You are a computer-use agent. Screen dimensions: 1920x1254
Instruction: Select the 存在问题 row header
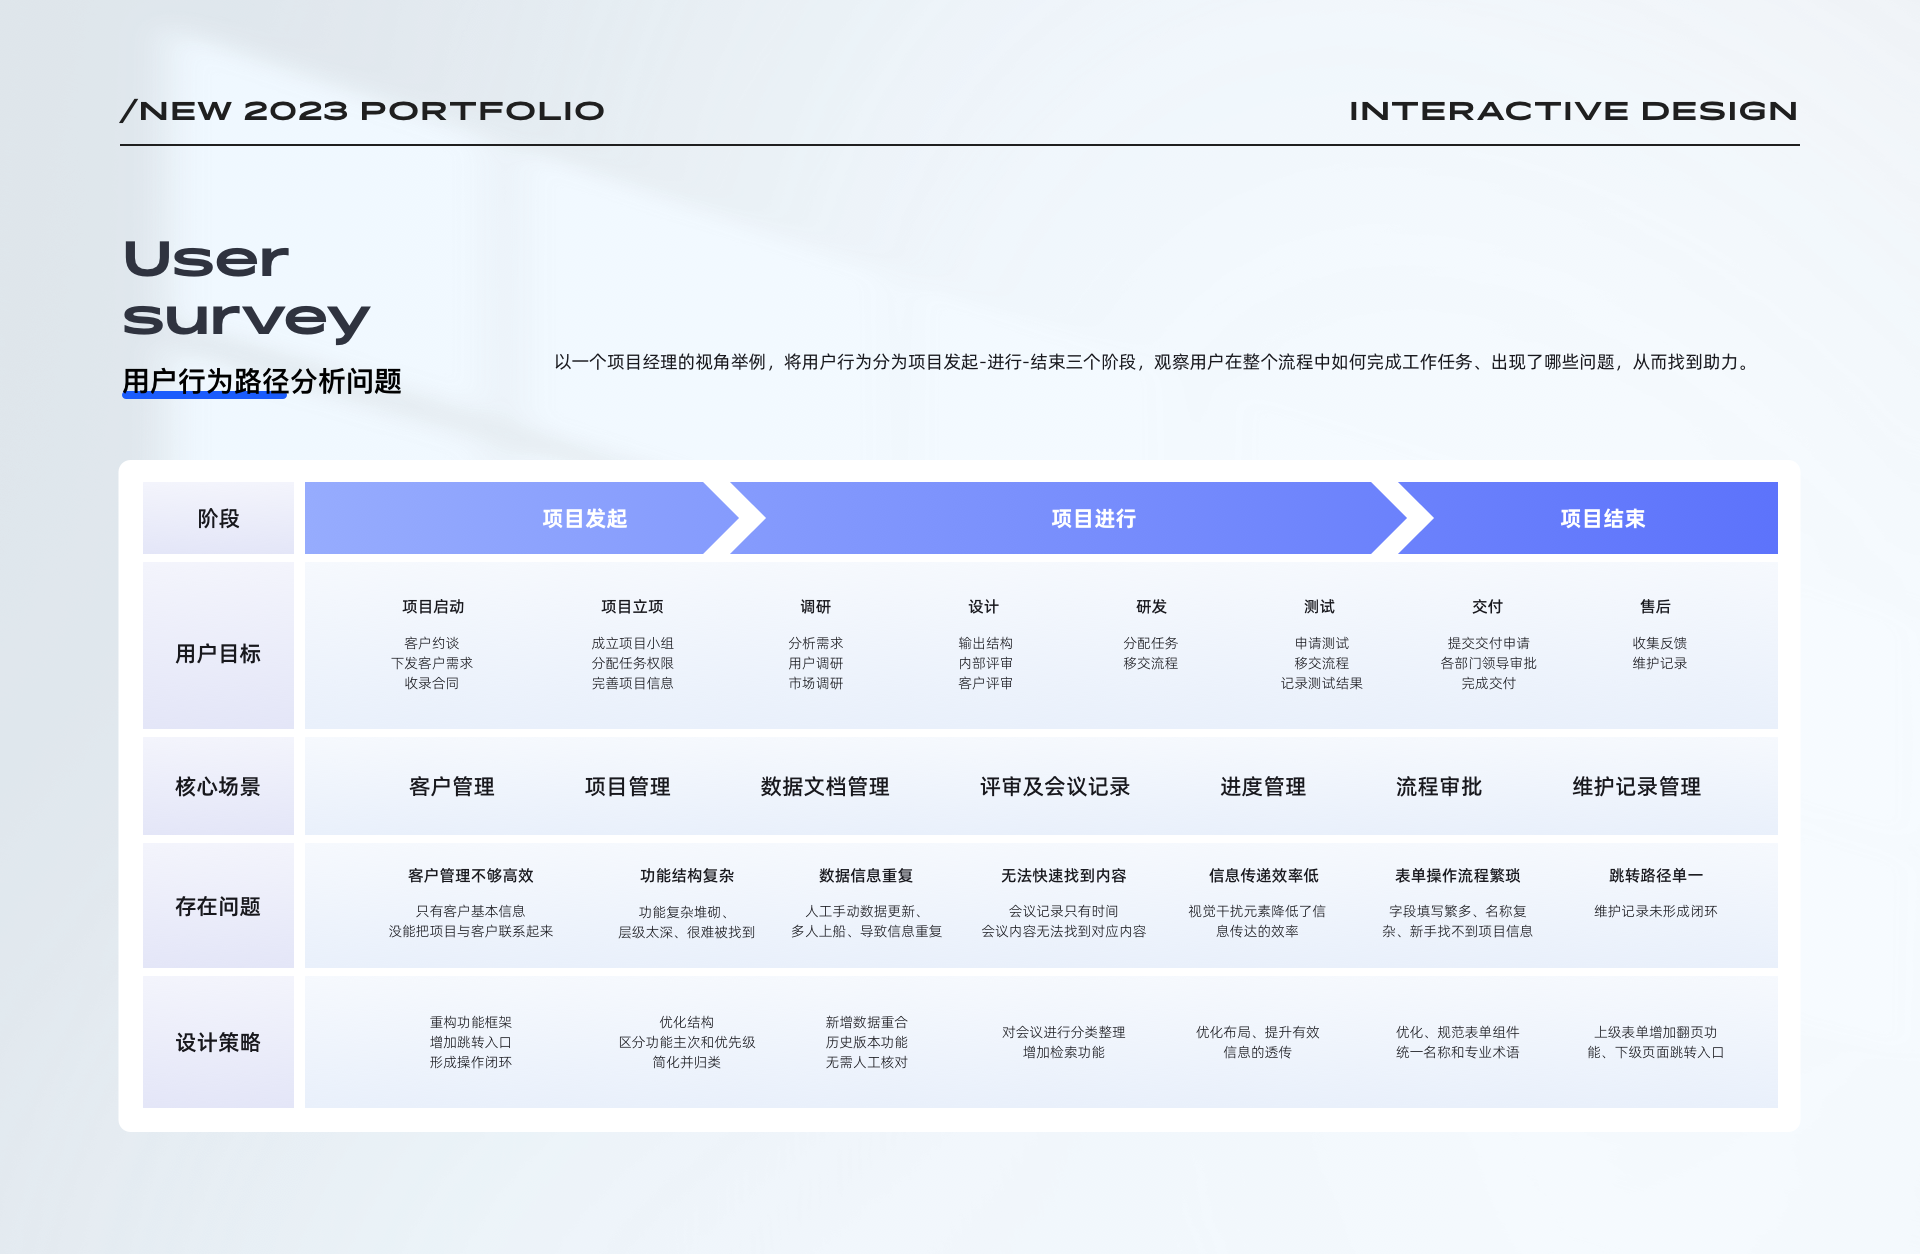(218, 906)
